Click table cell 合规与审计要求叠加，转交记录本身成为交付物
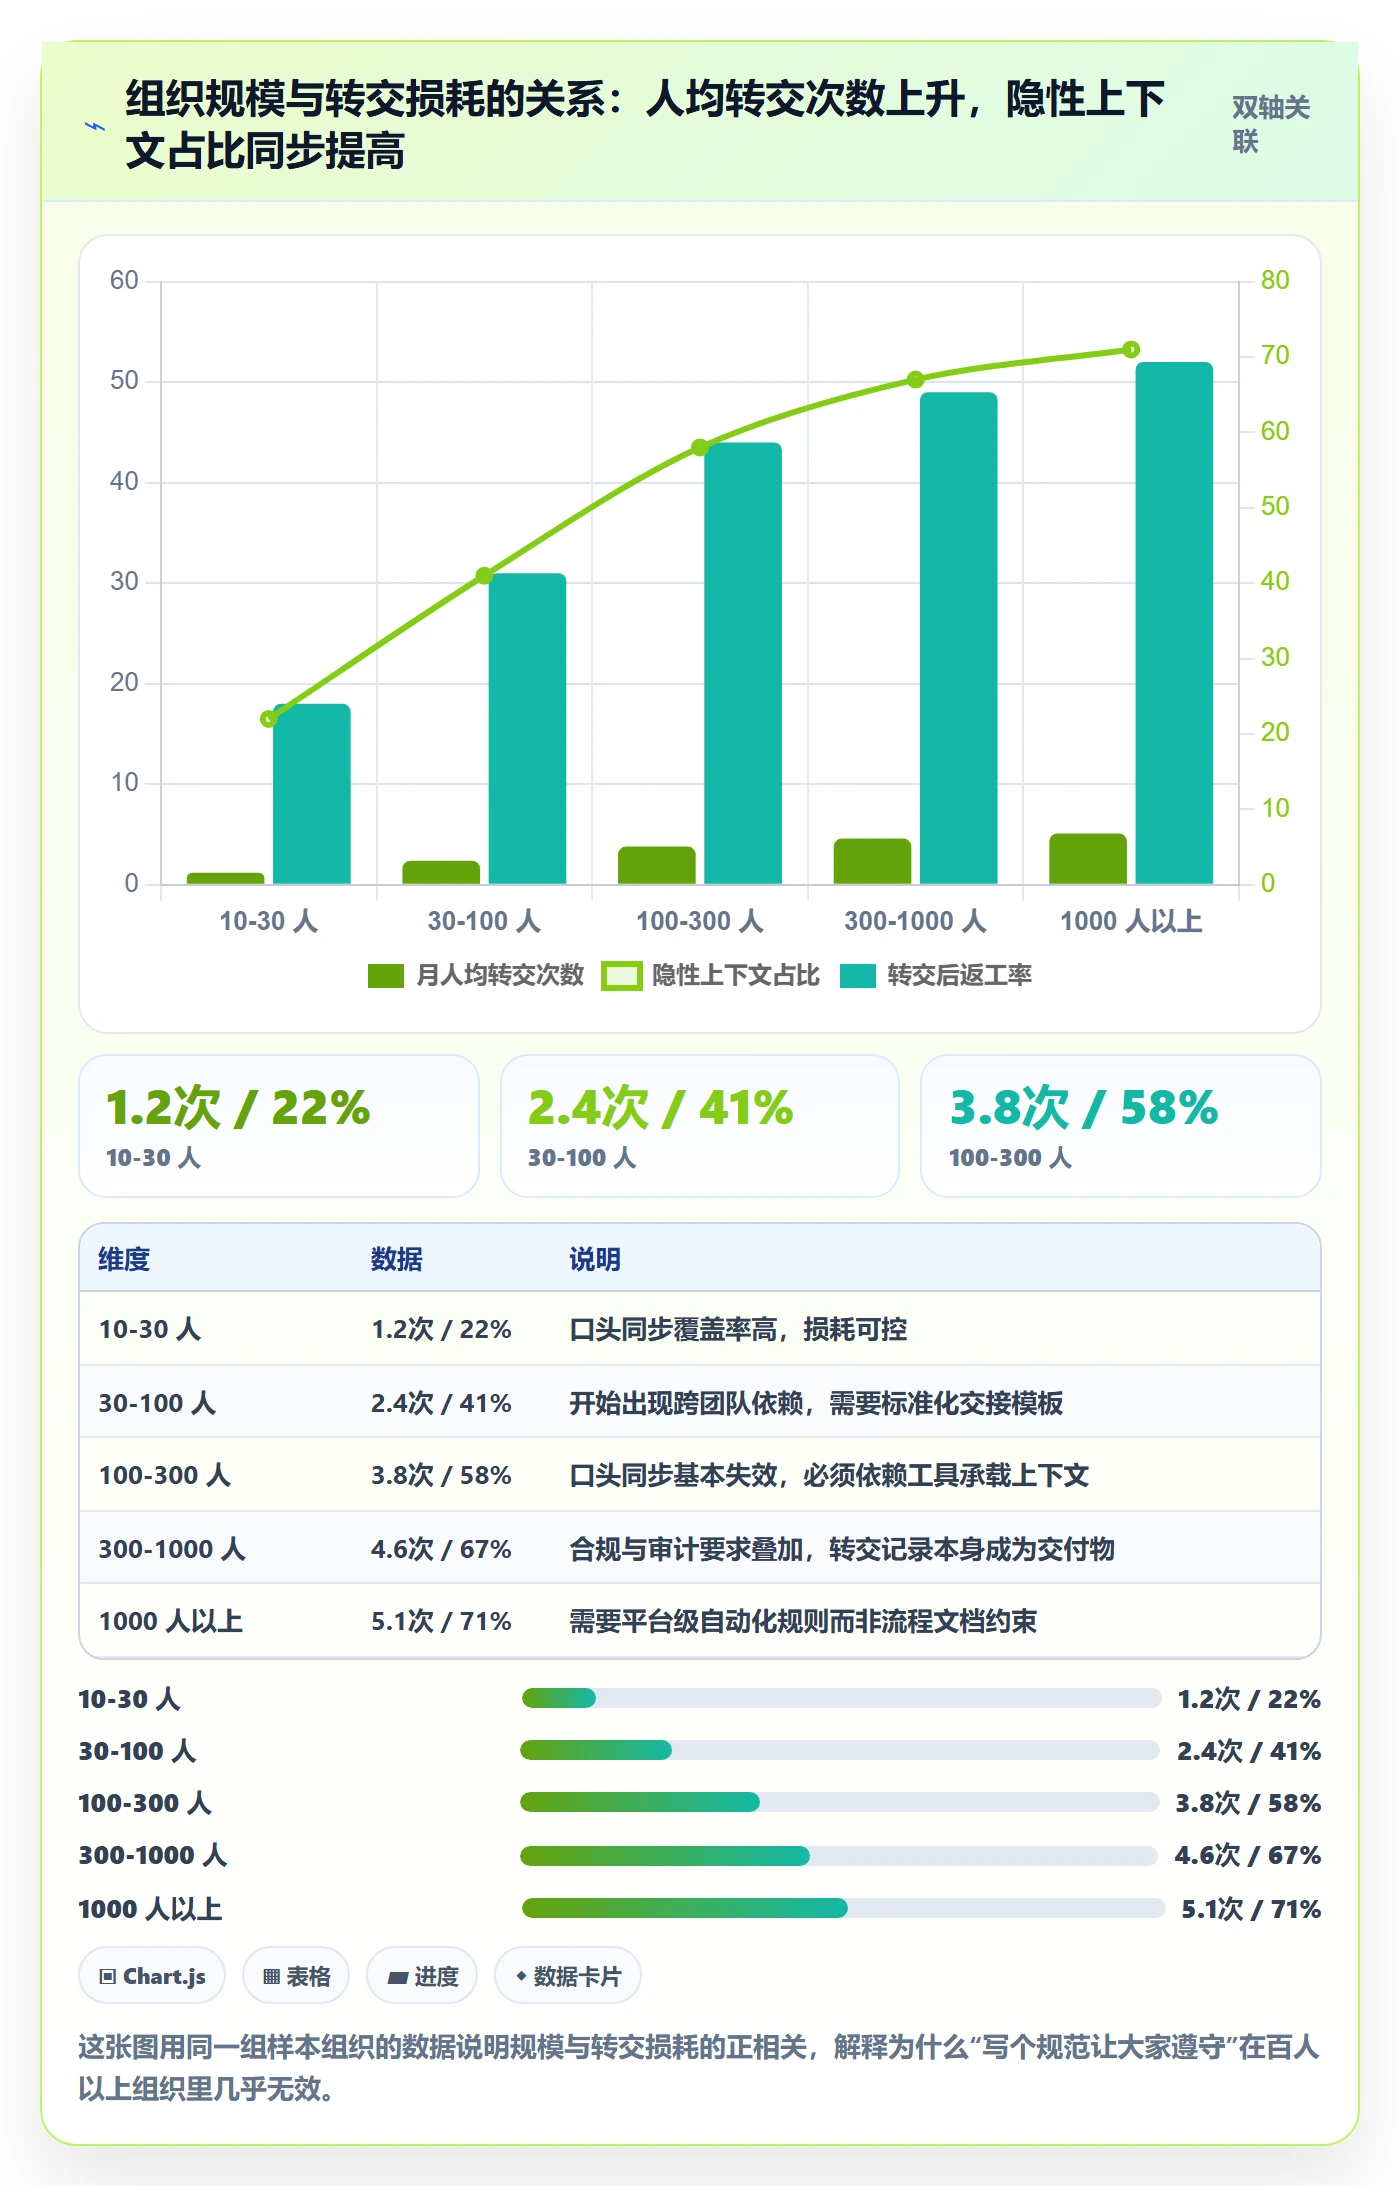The height and width of the screenshot is (2186, 1400). pyautogui.click(x=842, y=1549)
